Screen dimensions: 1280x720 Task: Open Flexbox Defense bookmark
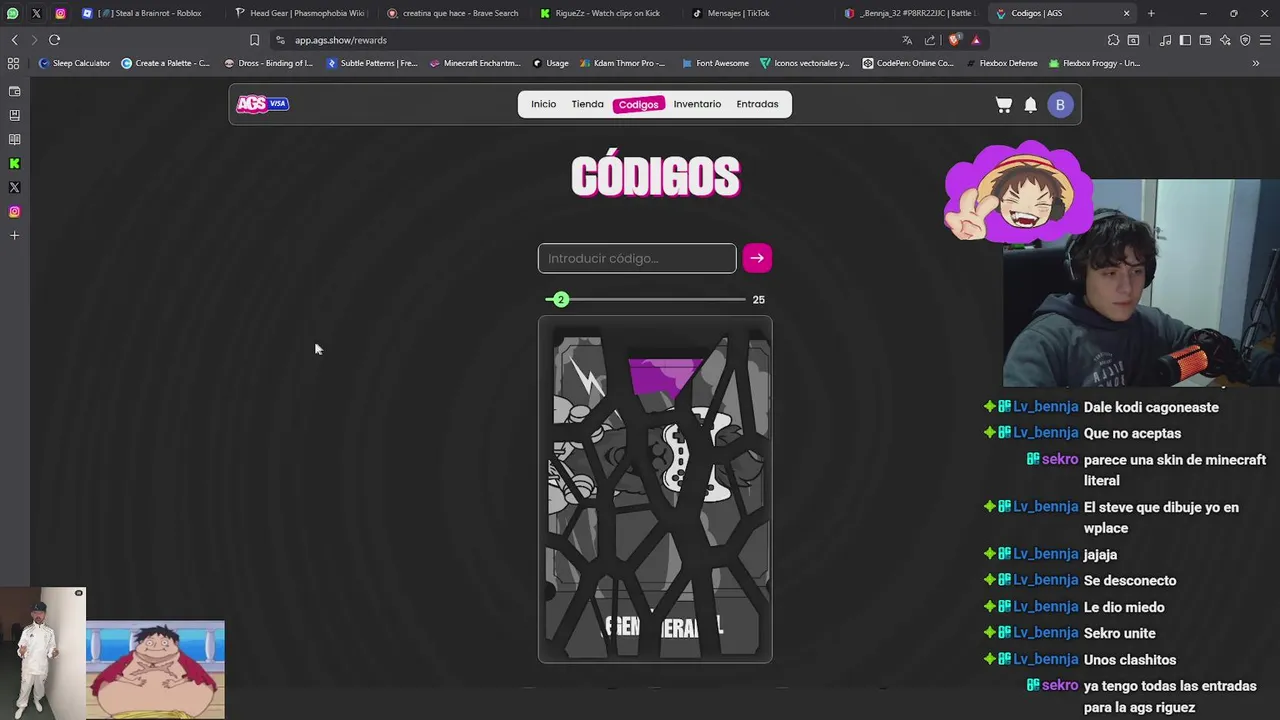pyautogui.click(x=1001, y=63)
